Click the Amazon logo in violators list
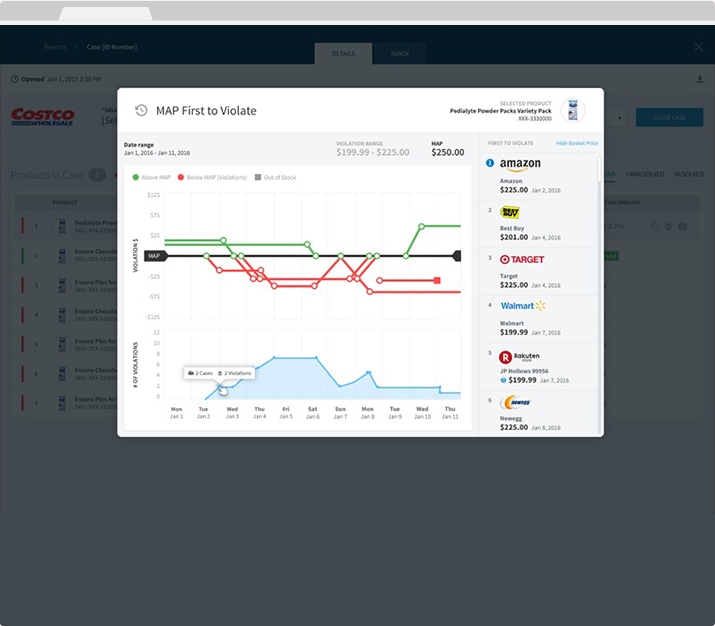The height and width of the screenshot is (626, 715). point(520,165)
